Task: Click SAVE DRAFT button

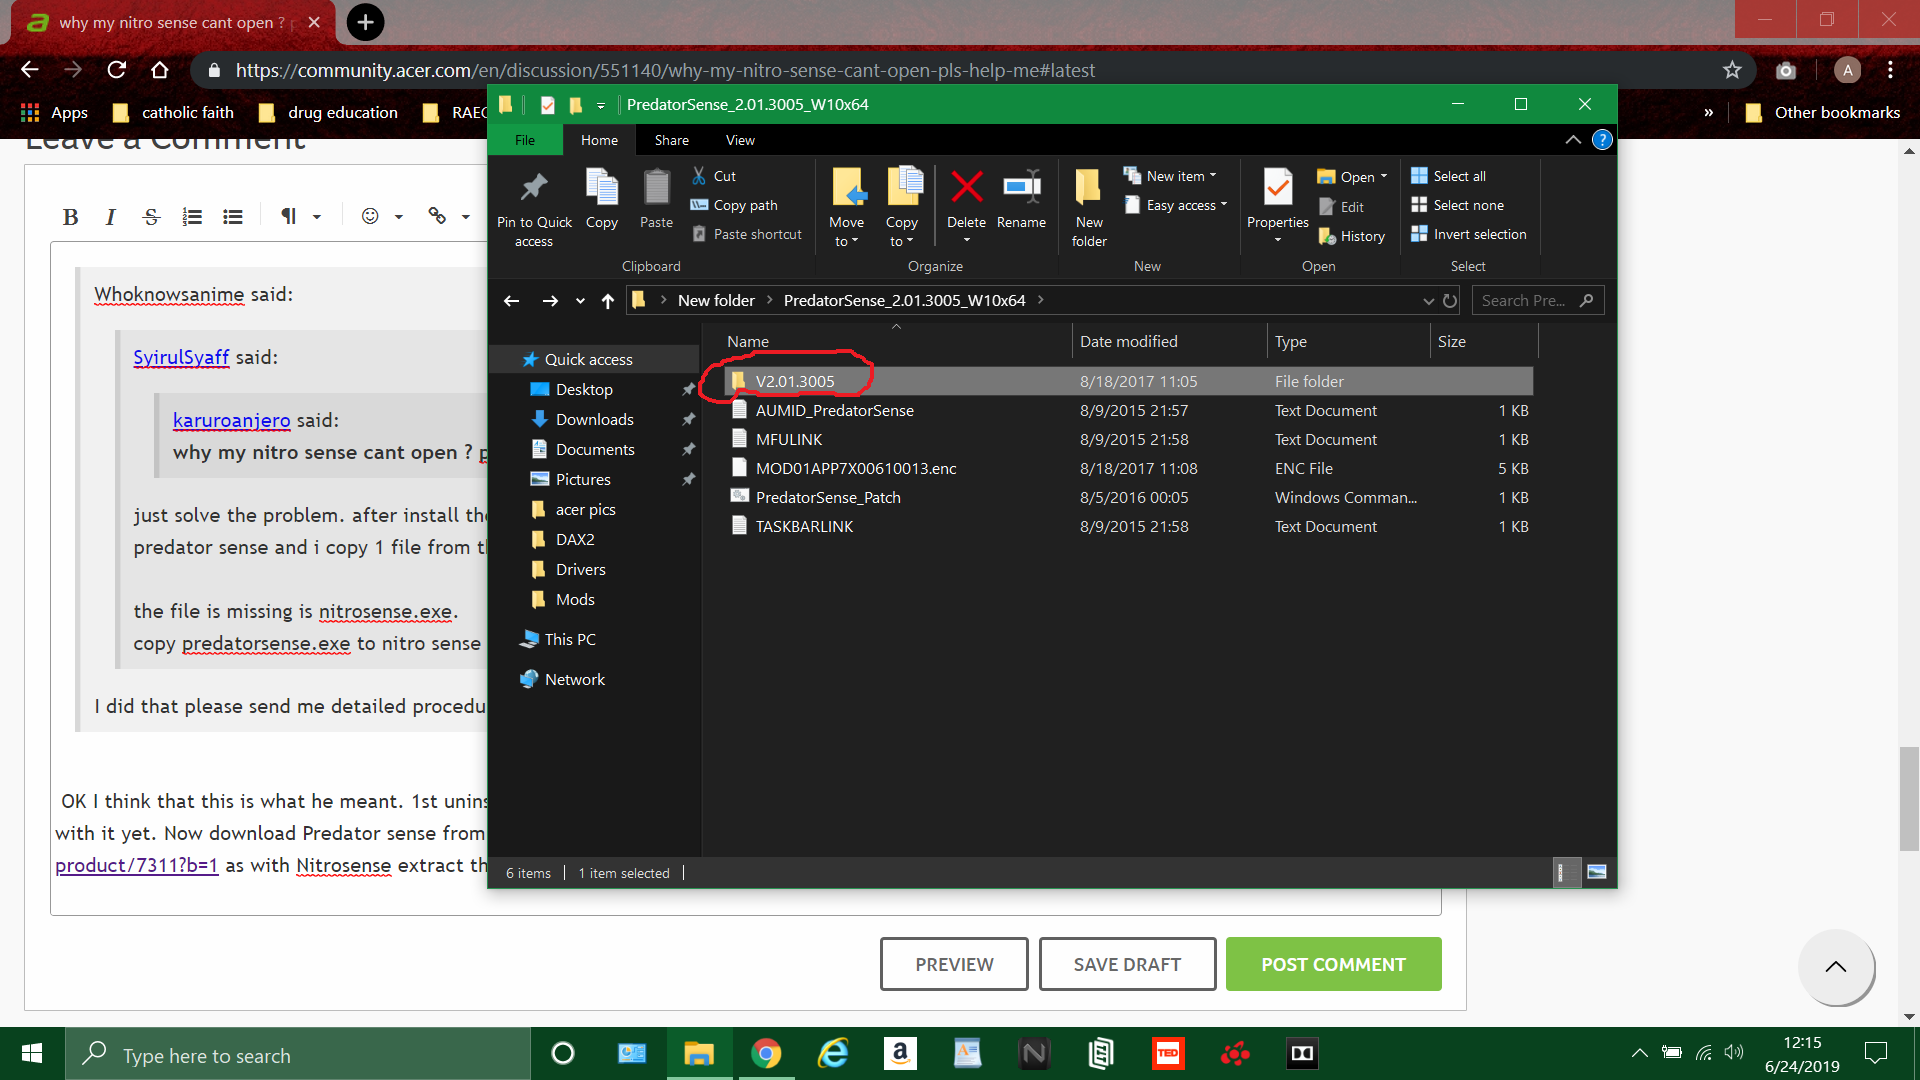Action: [x=1127, y=964]
